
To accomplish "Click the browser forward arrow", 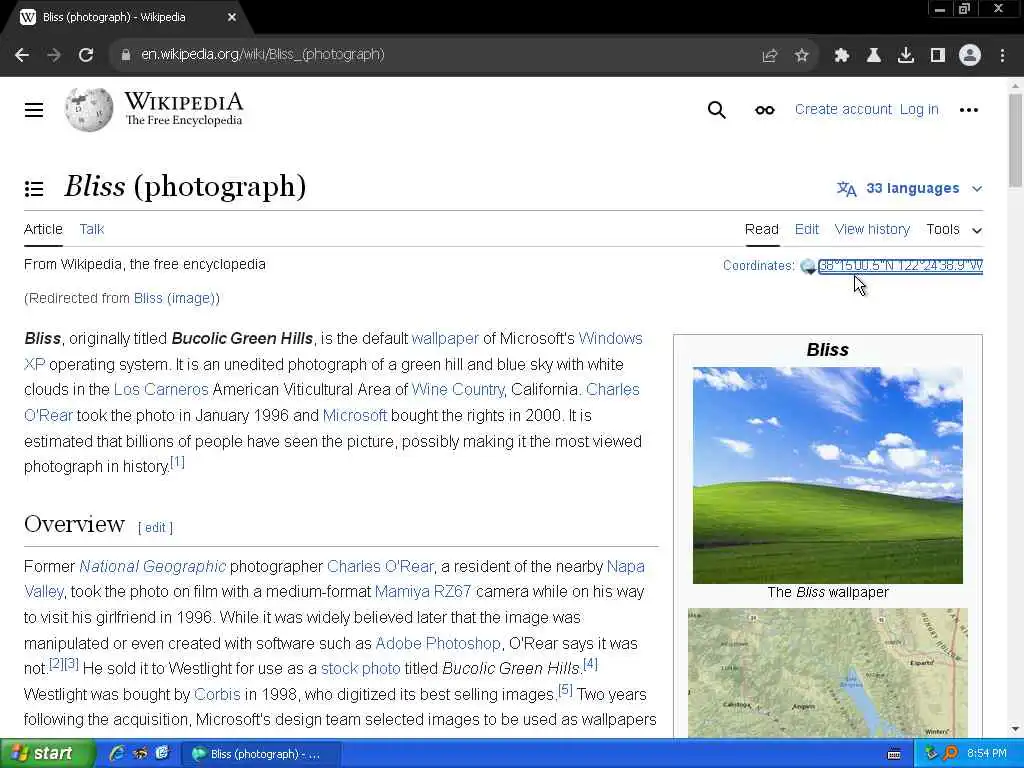I will (54, 55).
